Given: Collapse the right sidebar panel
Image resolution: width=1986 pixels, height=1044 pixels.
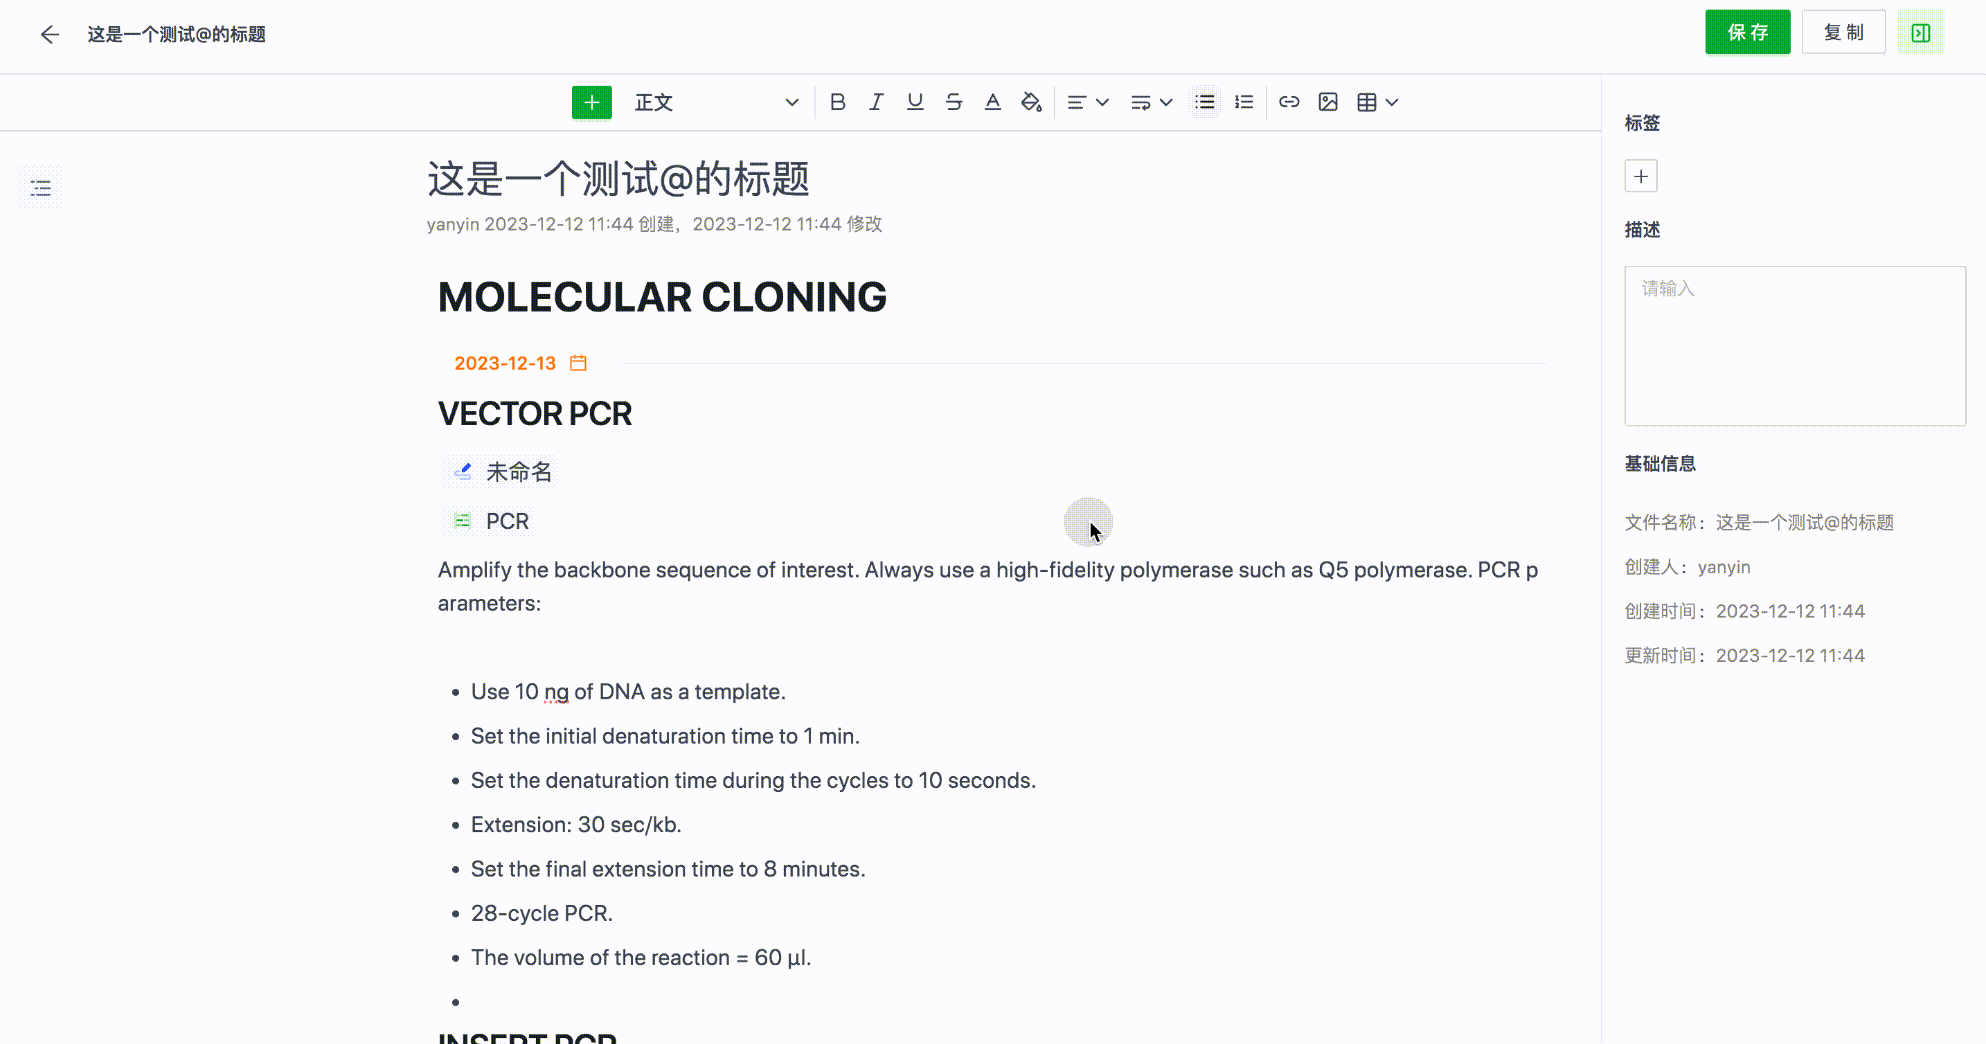Looking at the screenshot, I should coord(1920,33).
